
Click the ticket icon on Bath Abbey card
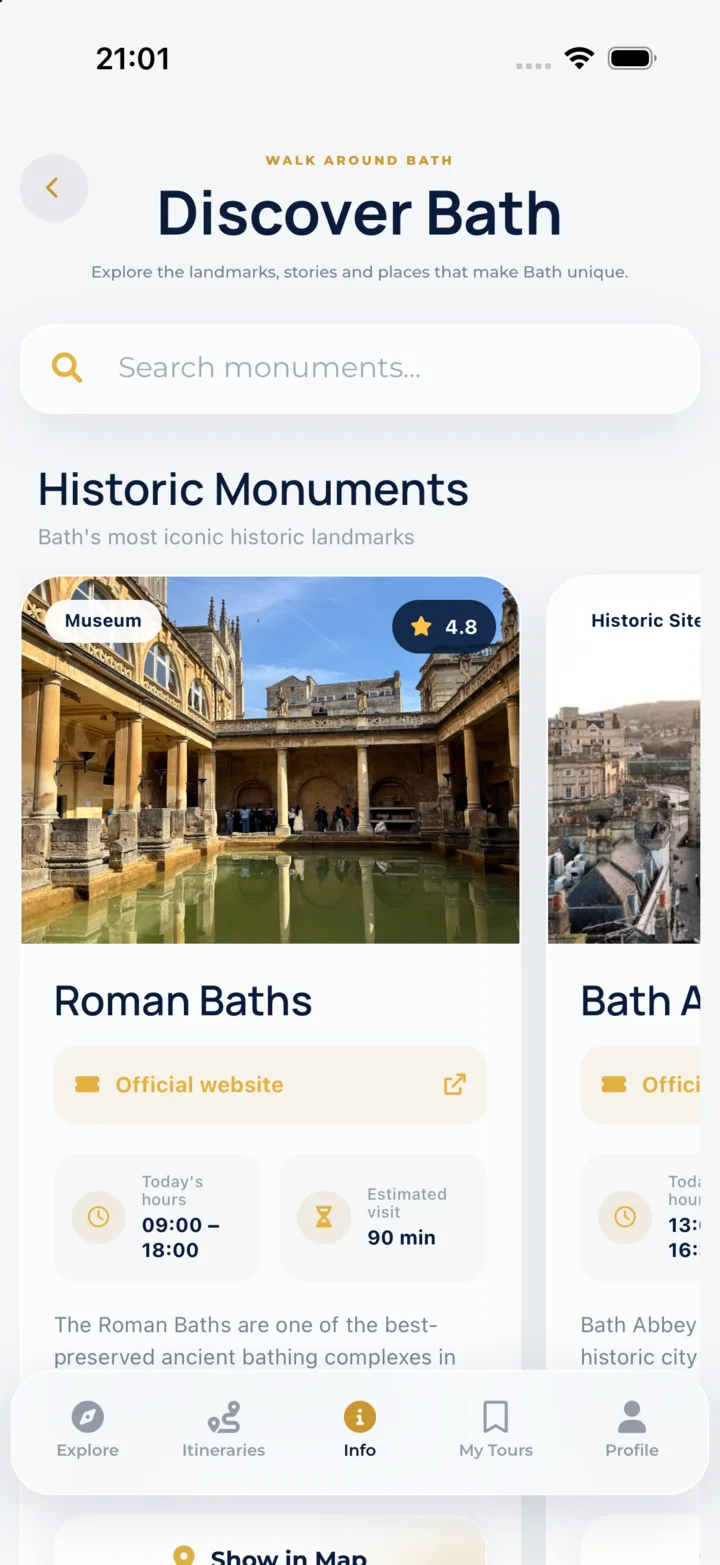(x=614, y=1085)
